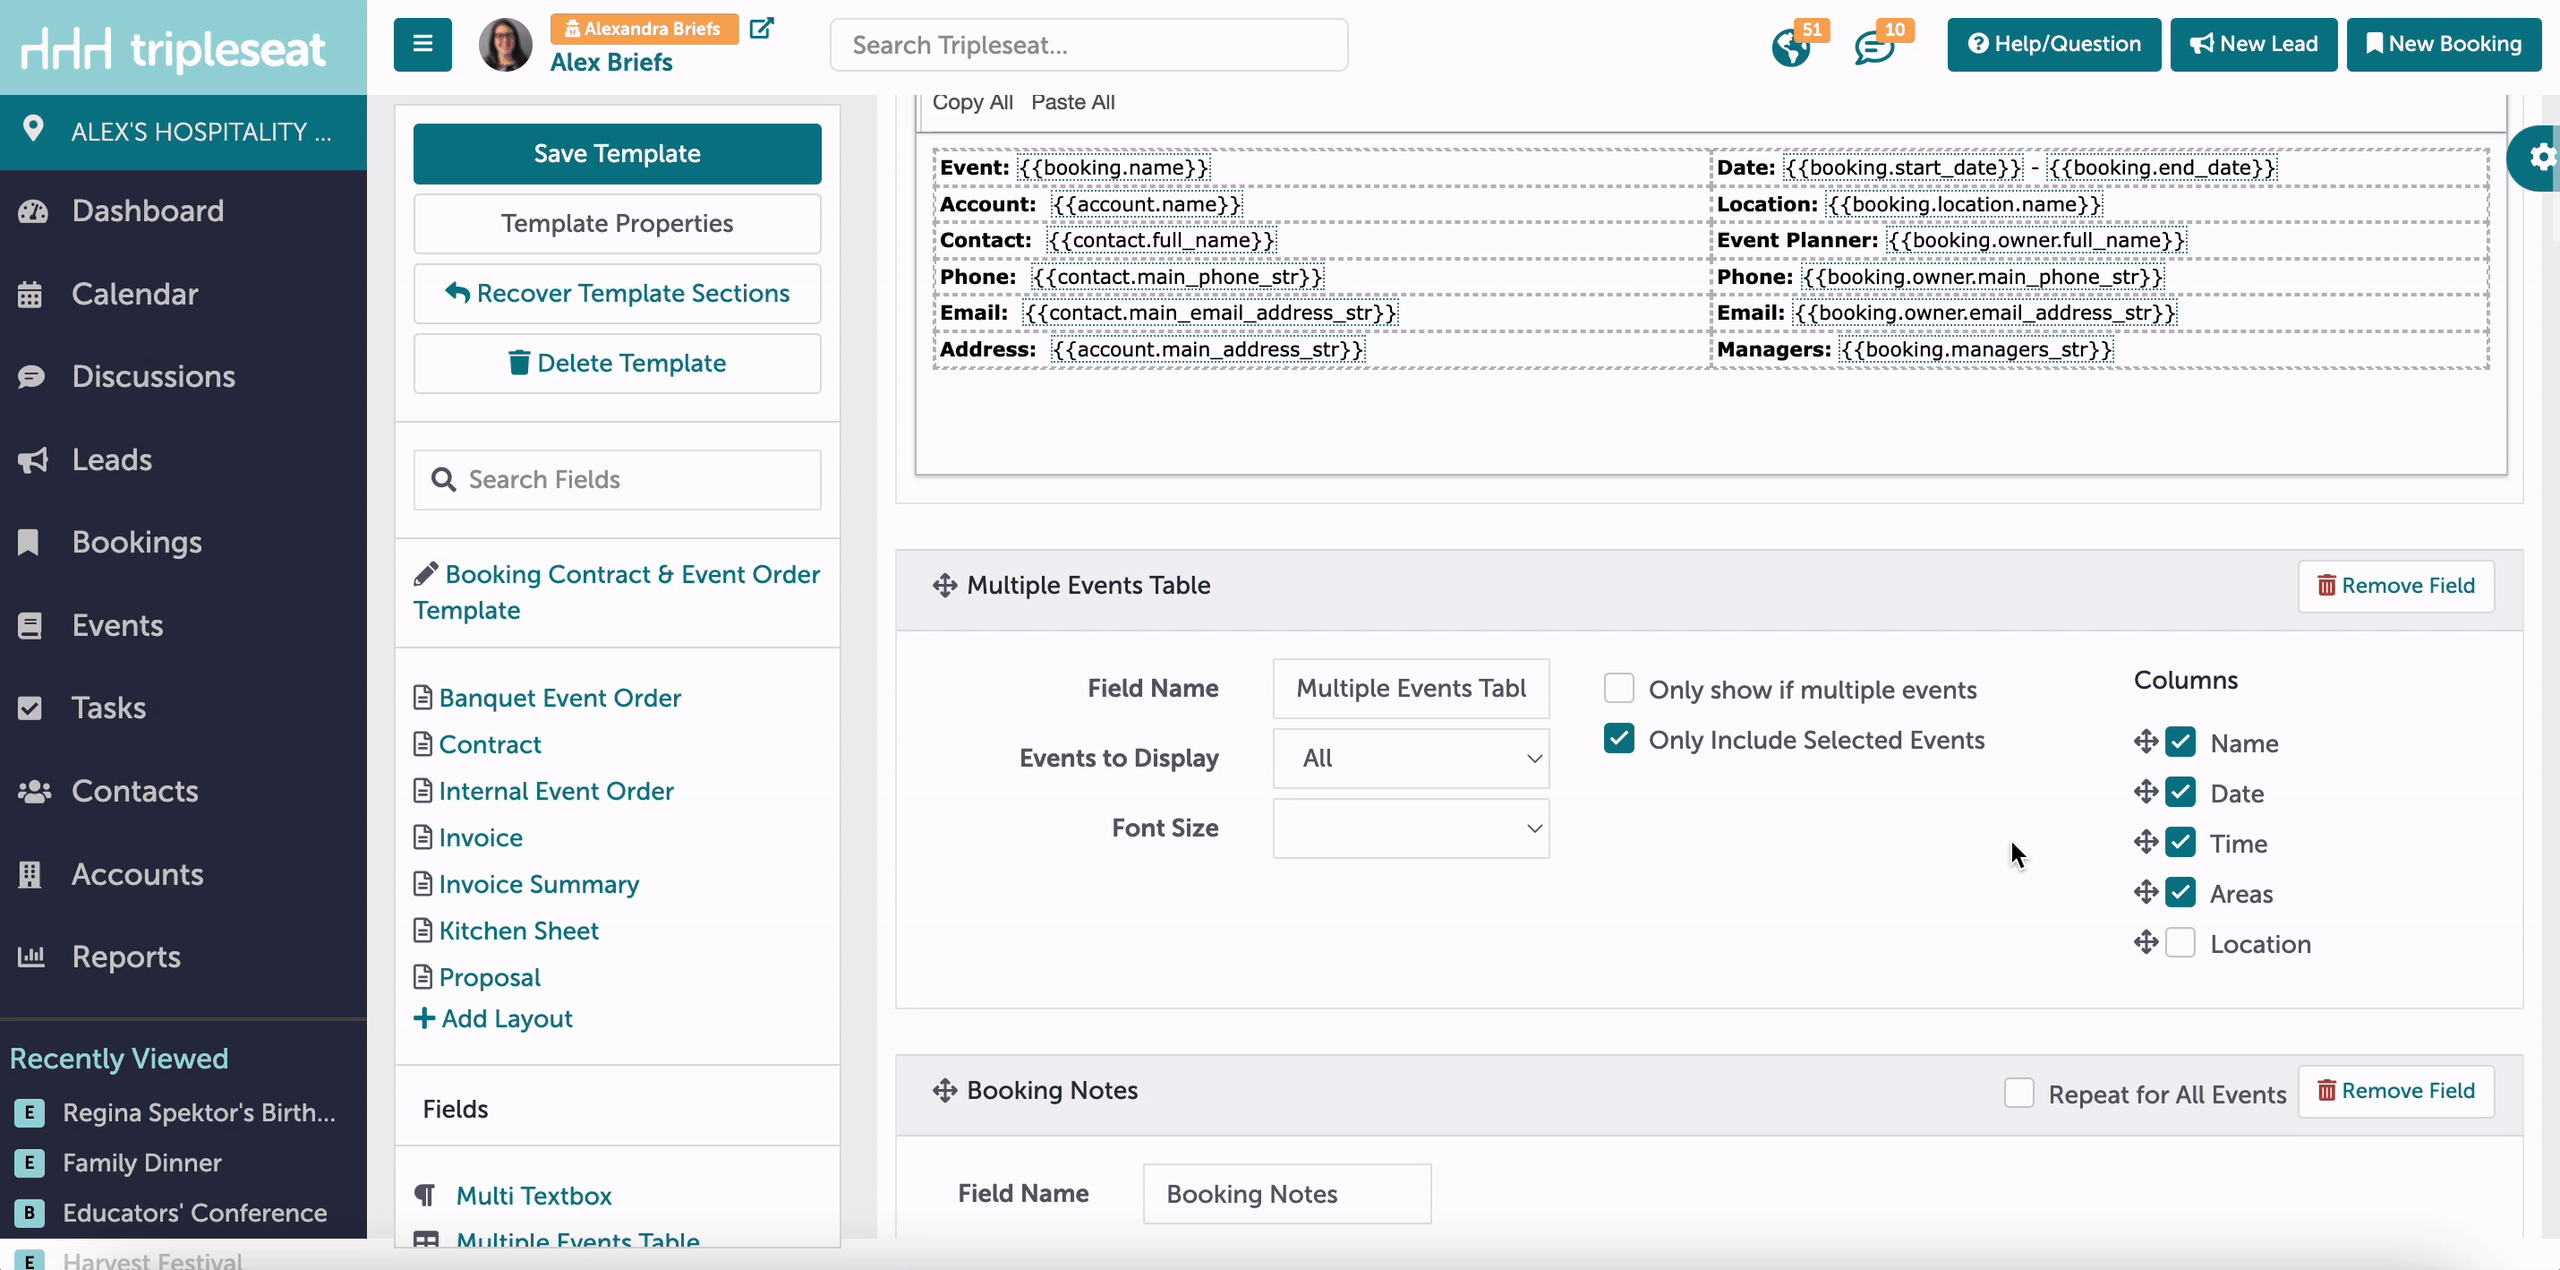Click the New Booking button
This screenshot has height=1270, width=2560.
click(2443, 44)
